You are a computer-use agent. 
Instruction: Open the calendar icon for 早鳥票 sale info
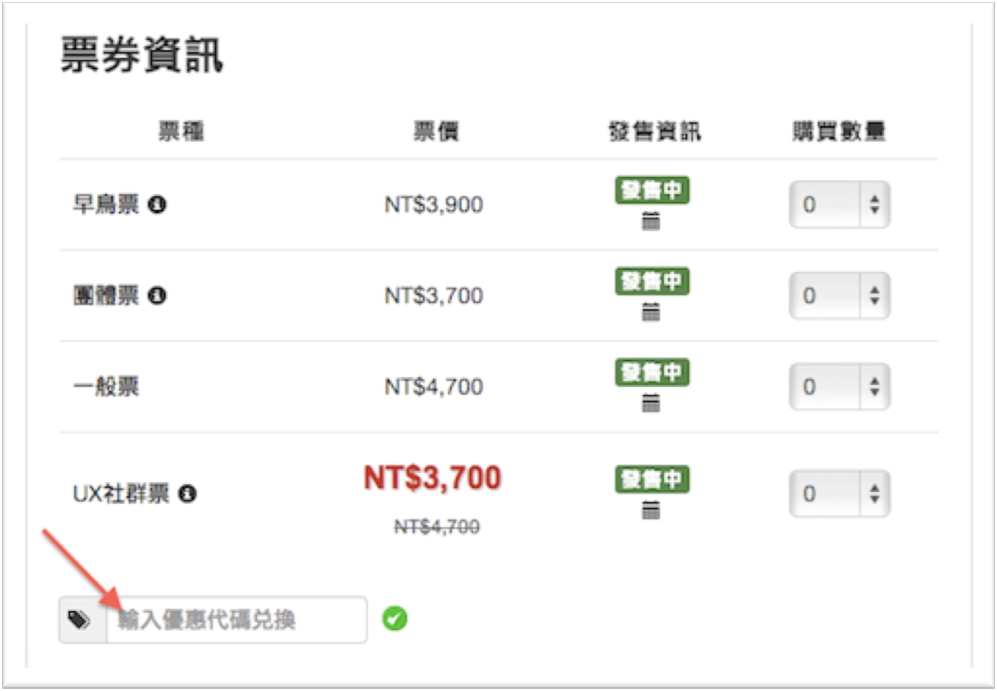[x=651, y=222]
